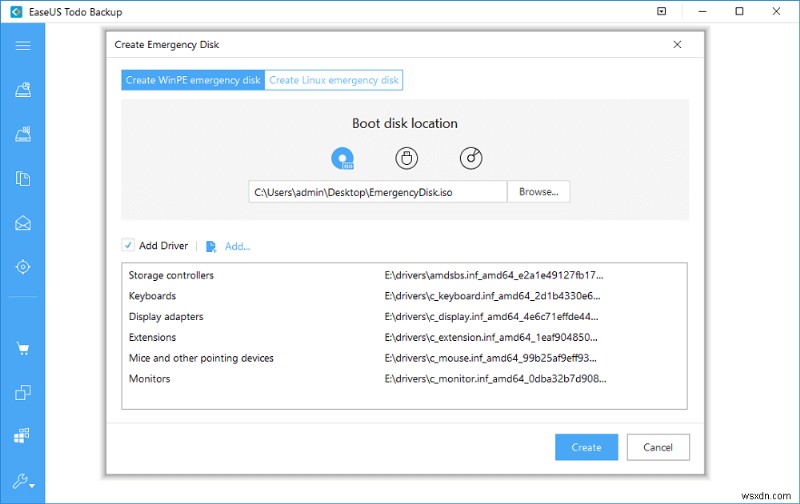This screenshot has width=800, height=504.
Task: Click the Add... link
Action: [237, 246]
